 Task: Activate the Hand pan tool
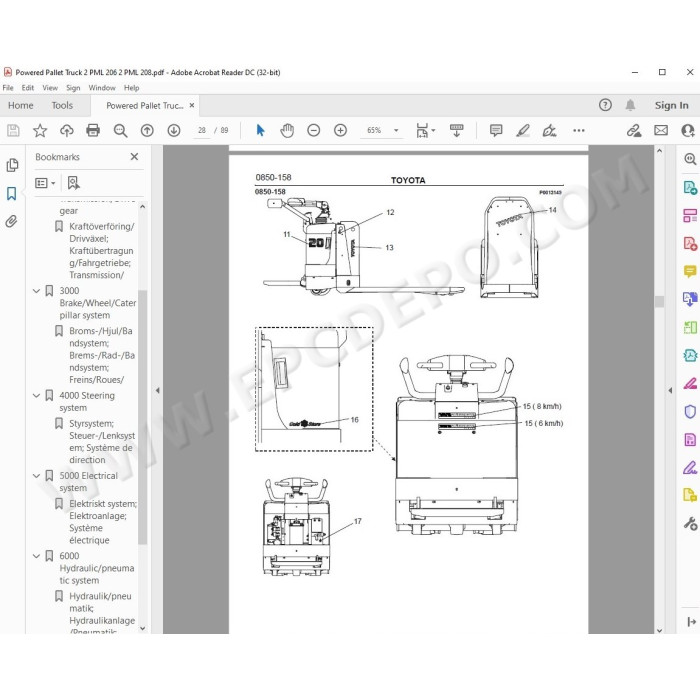287,130
